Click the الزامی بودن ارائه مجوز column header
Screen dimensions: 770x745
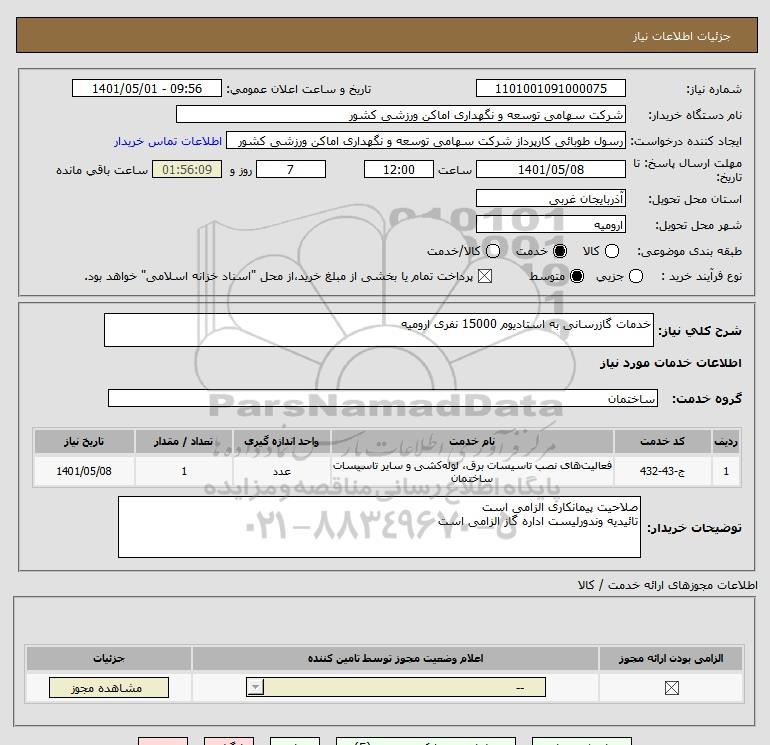[671, 659]
